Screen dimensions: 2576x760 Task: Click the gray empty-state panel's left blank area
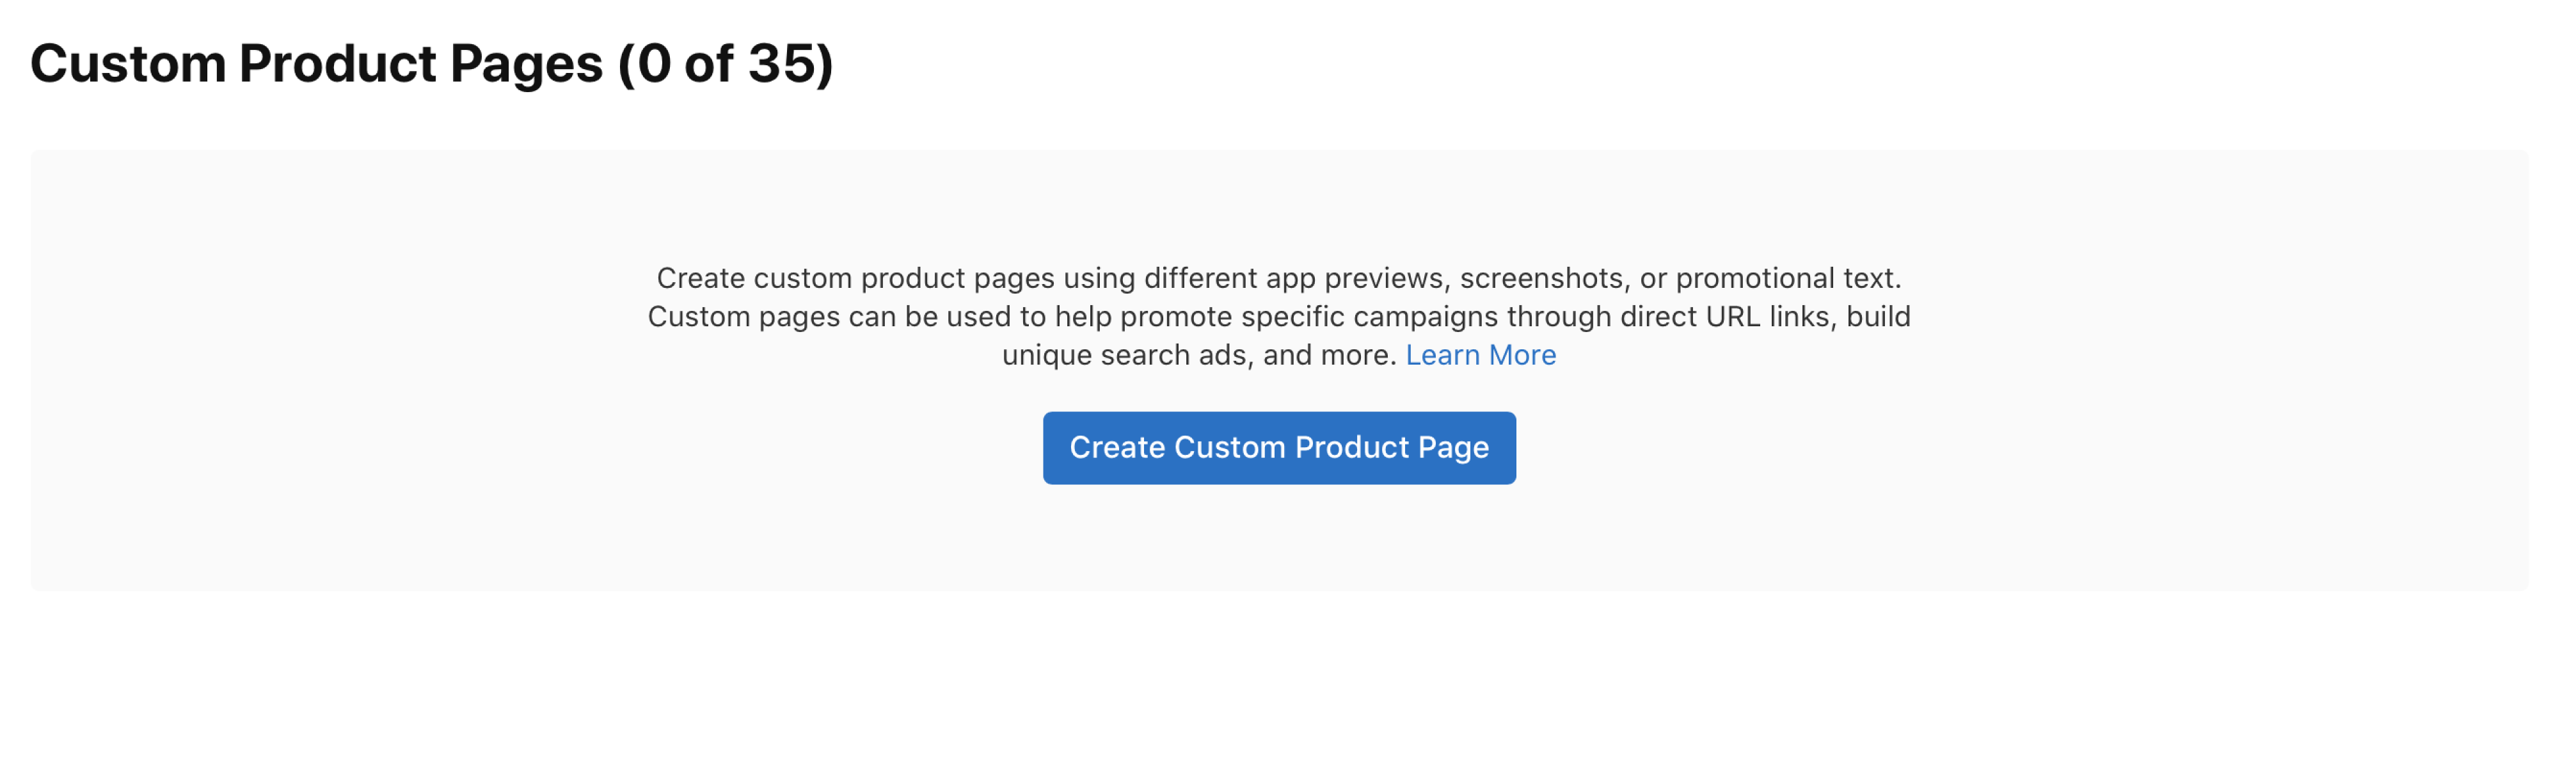coord(330,370)
